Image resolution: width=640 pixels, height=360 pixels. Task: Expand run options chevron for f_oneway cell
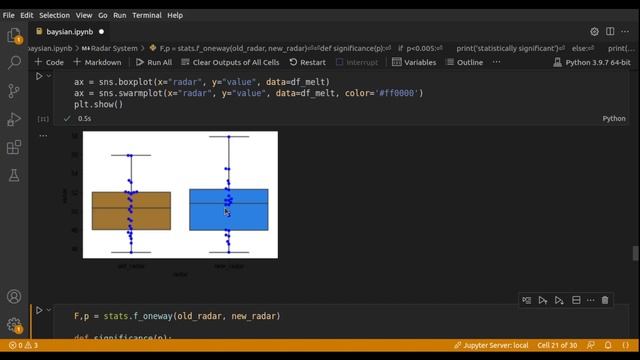tap(49, 310)
